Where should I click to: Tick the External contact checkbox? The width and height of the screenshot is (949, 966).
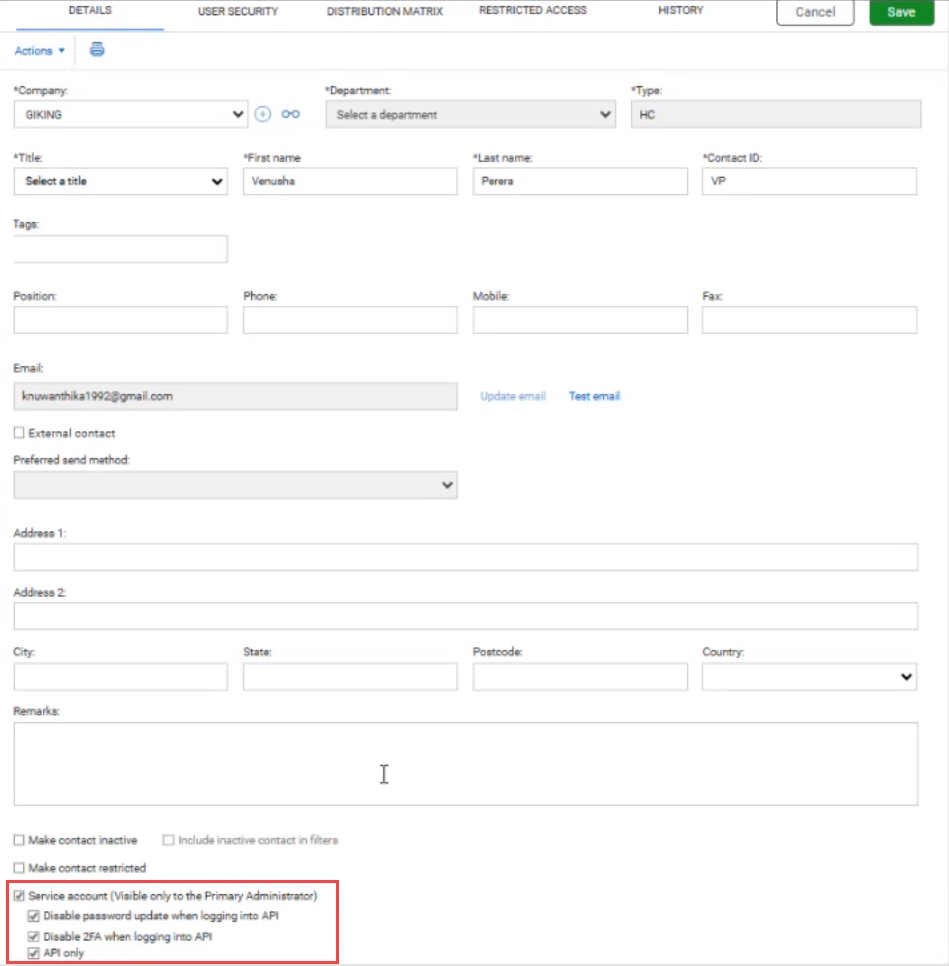pyautogui.click(x=19, y=433)
